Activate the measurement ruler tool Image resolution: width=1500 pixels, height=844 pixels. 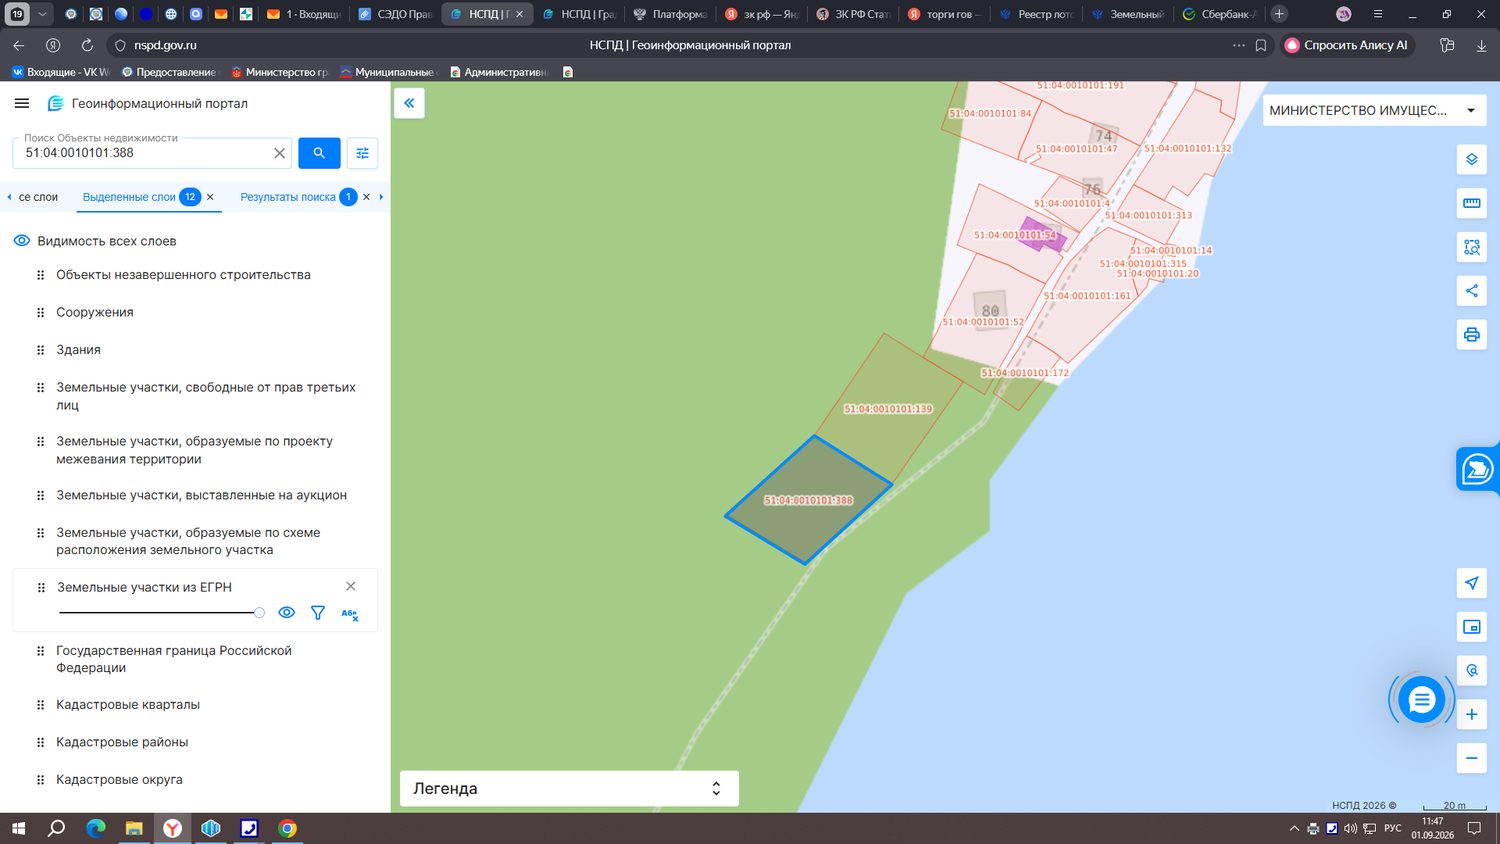[1471, 203]
